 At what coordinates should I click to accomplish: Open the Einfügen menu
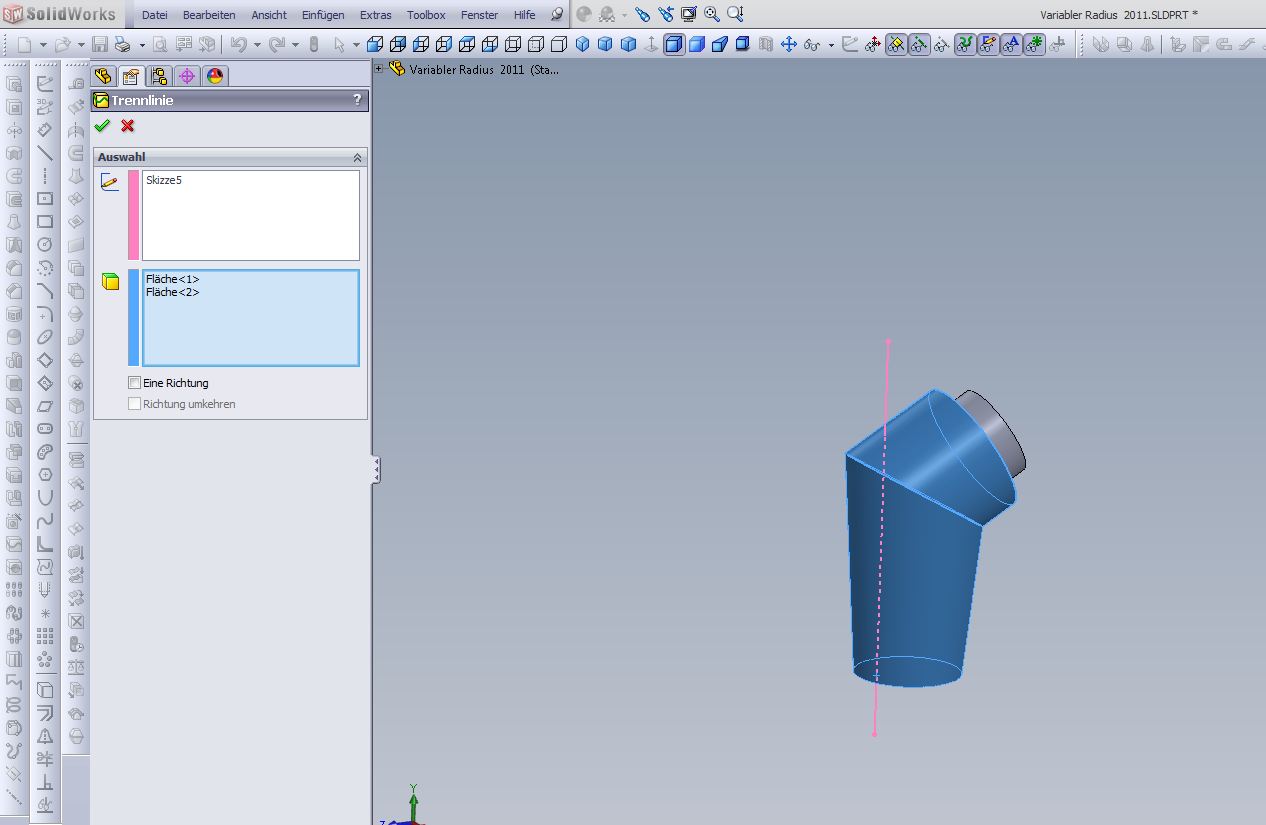click(323, 15)
